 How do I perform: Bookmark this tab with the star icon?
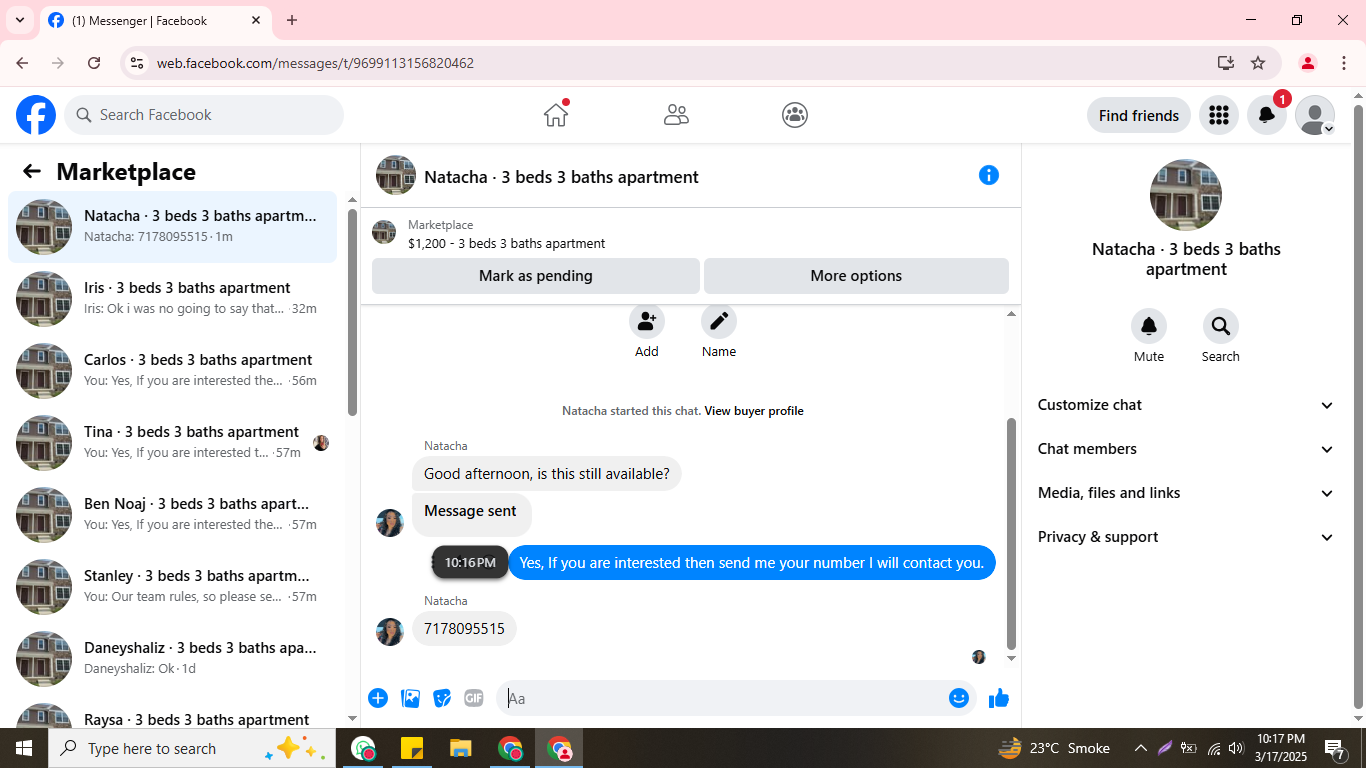[x=1258, y=63]
